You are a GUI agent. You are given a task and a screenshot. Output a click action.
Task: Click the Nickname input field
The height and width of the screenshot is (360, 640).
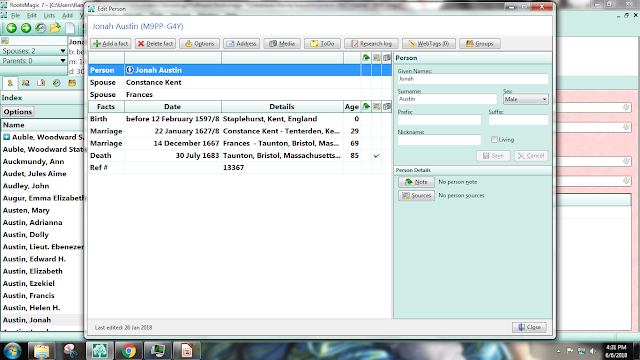coord(439,140)
